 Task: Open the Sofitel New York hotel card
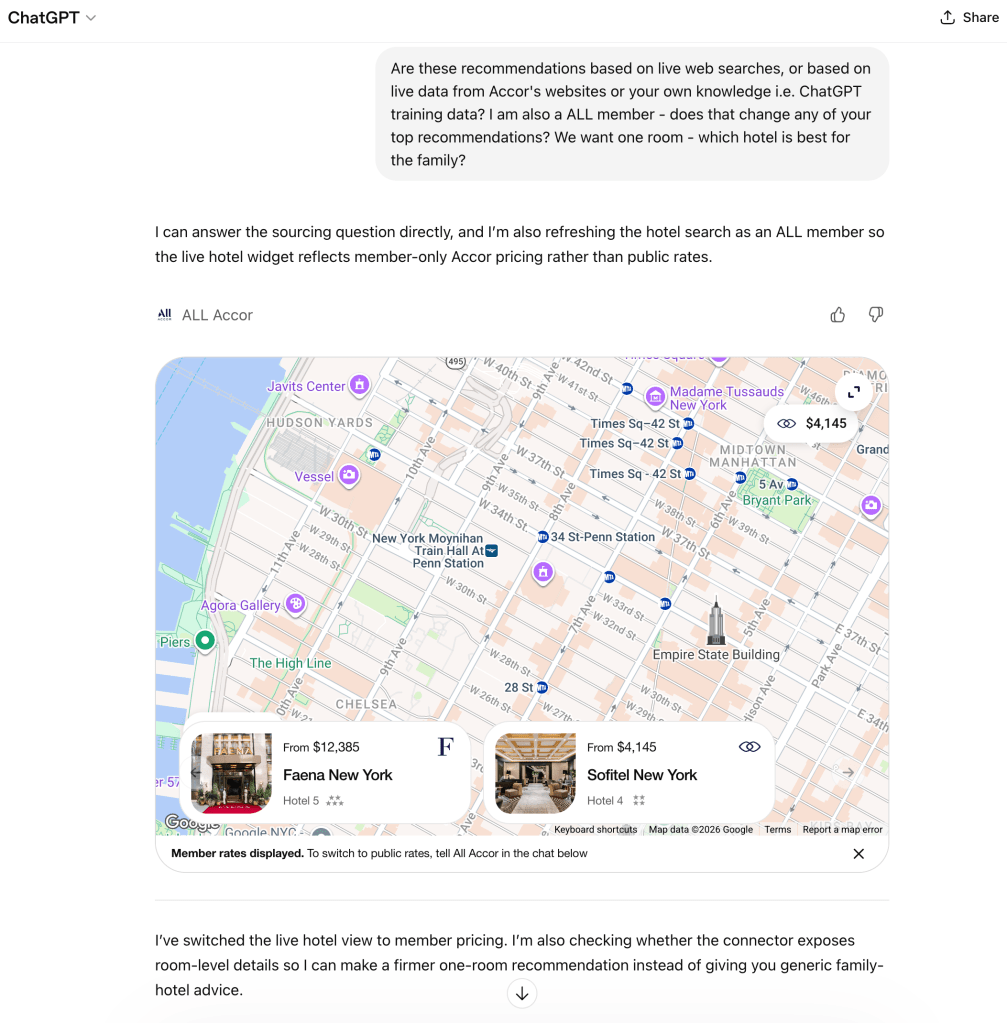pyautogui.click(x=629, y=774)
